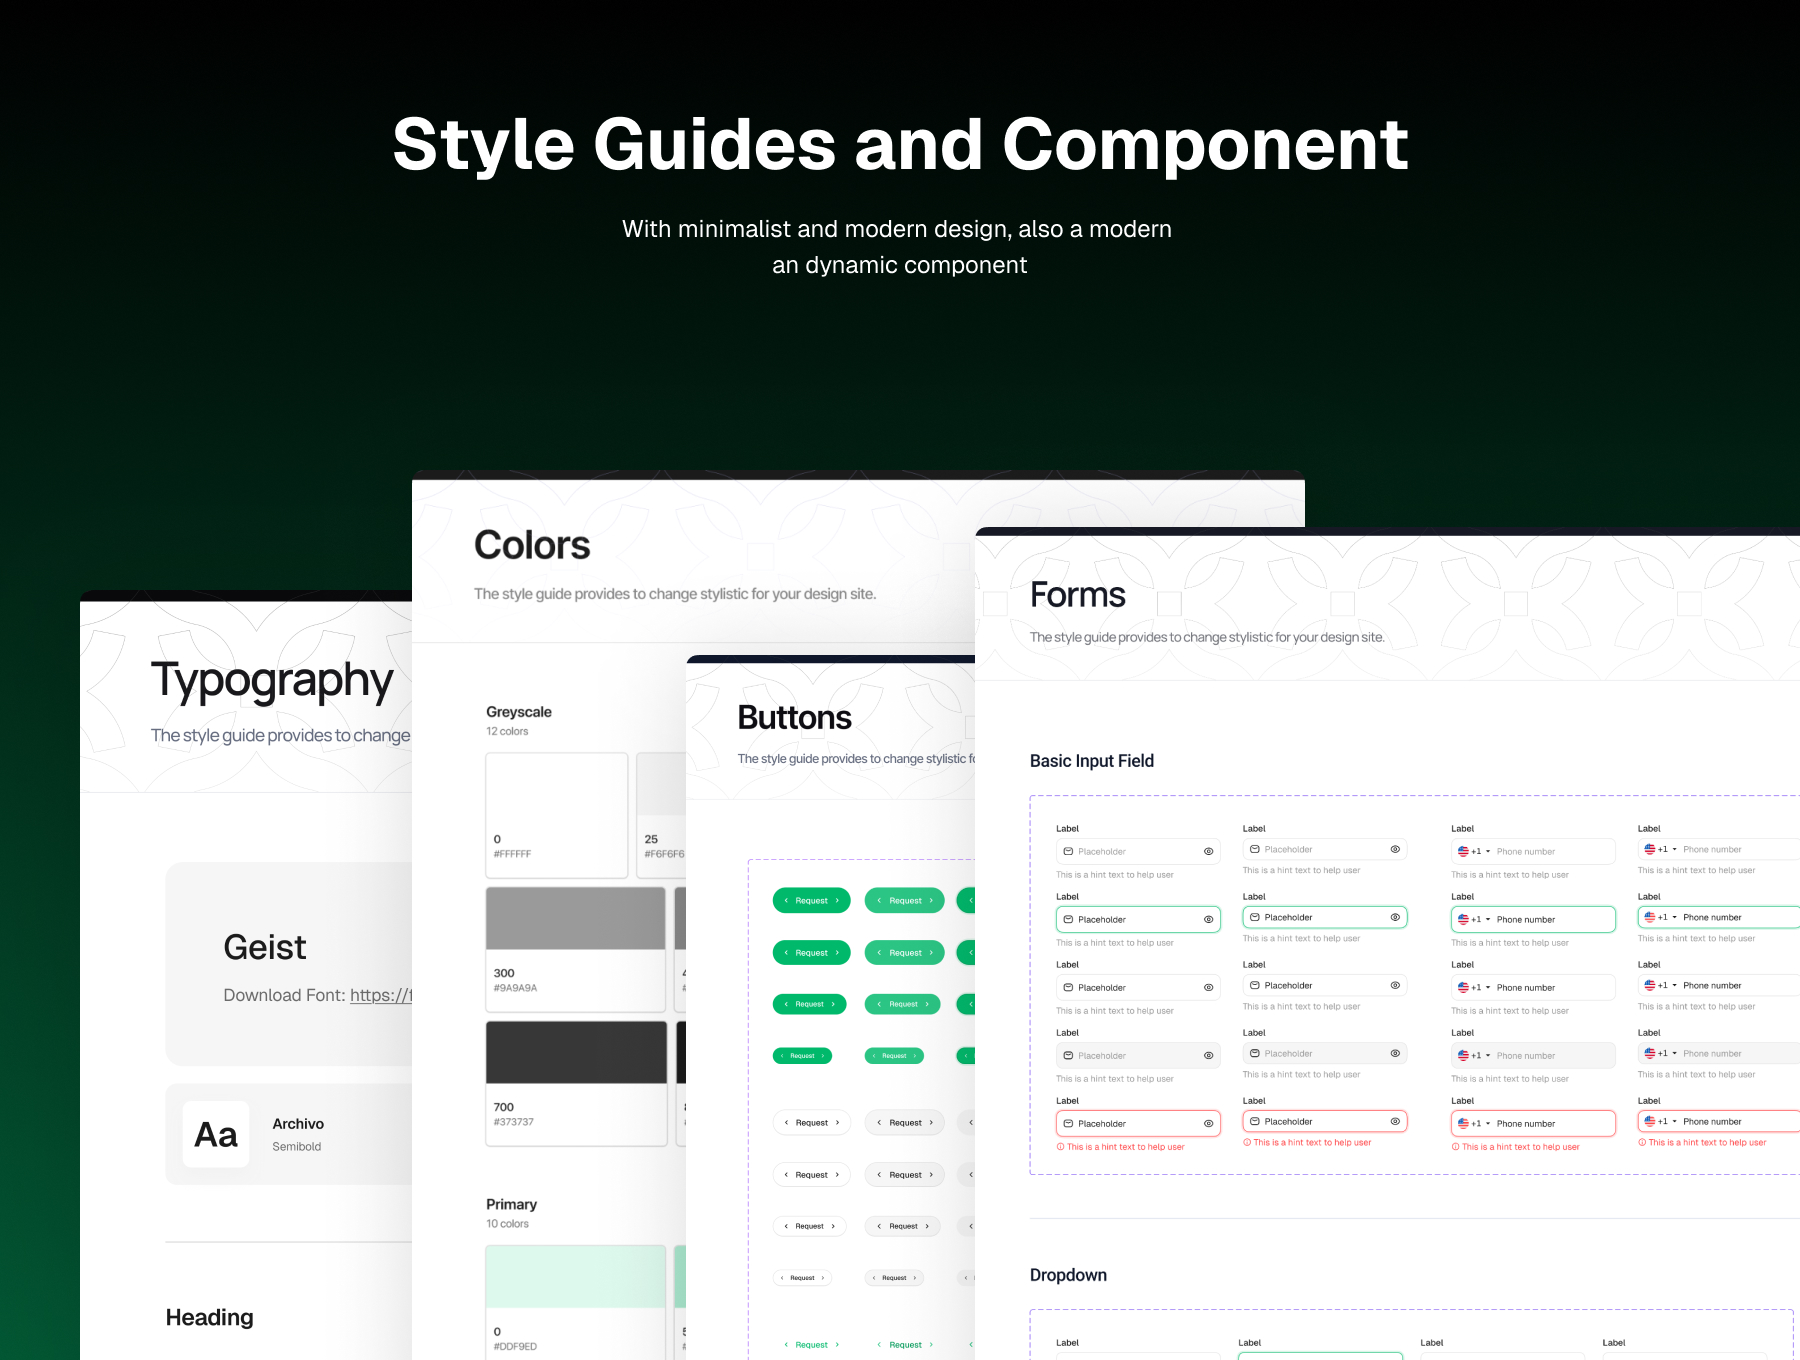Click card icon in first column's top Placeholder field
1800x1360 pixels.
[1068, 852]
